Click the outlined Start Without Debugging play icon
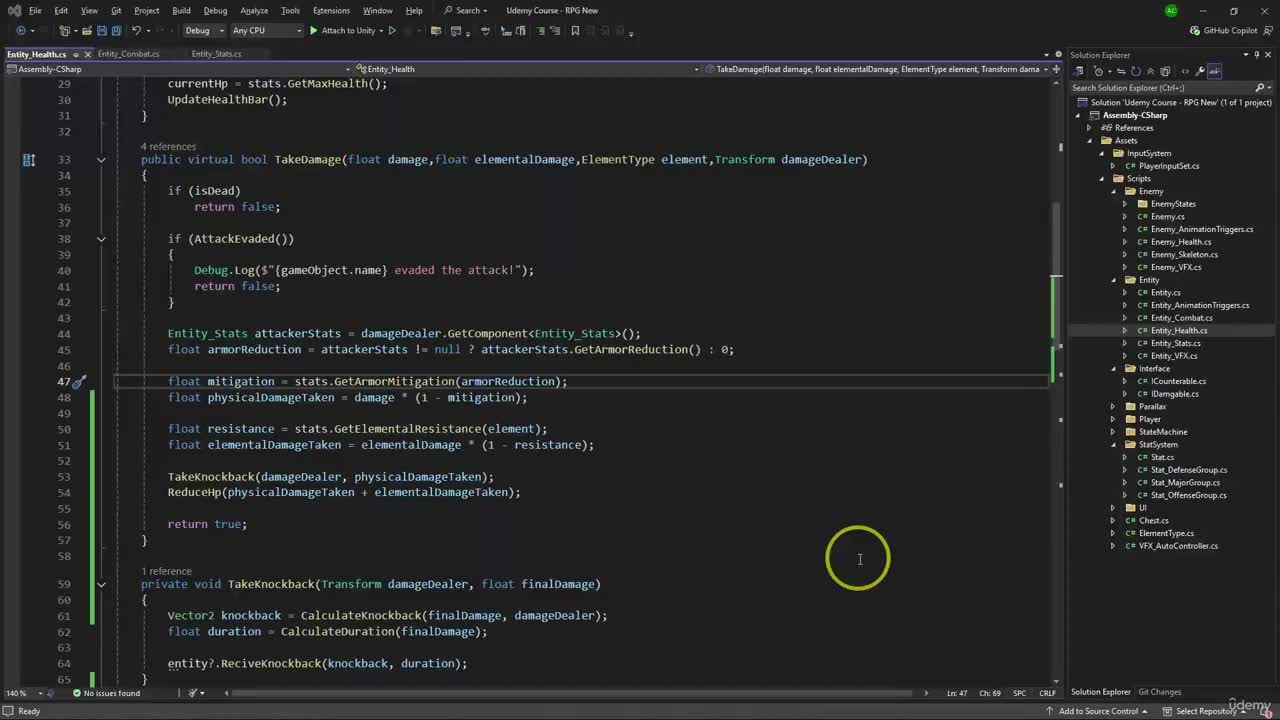The height and width of the screenshot is (720, 1280). pyautogui.click(x=392, y=31)
